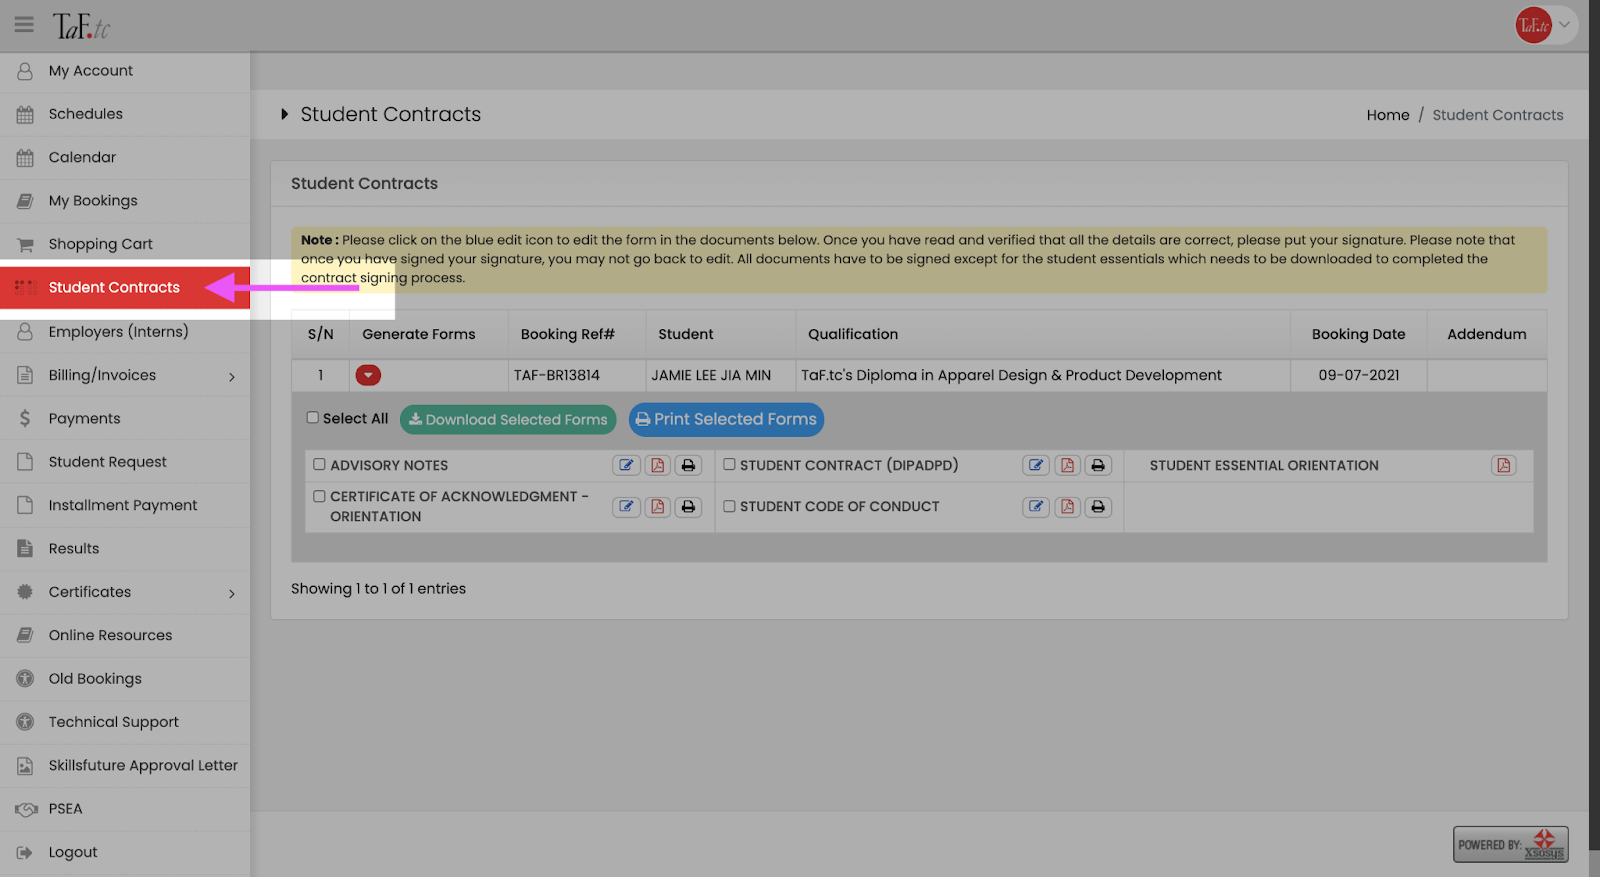Open My Bookings in the sidebar

tap(93, 201)
